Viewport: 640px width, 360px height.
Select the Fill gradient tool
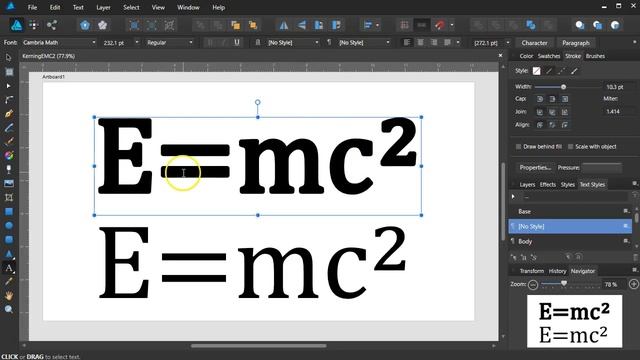(x=9, y=156)
